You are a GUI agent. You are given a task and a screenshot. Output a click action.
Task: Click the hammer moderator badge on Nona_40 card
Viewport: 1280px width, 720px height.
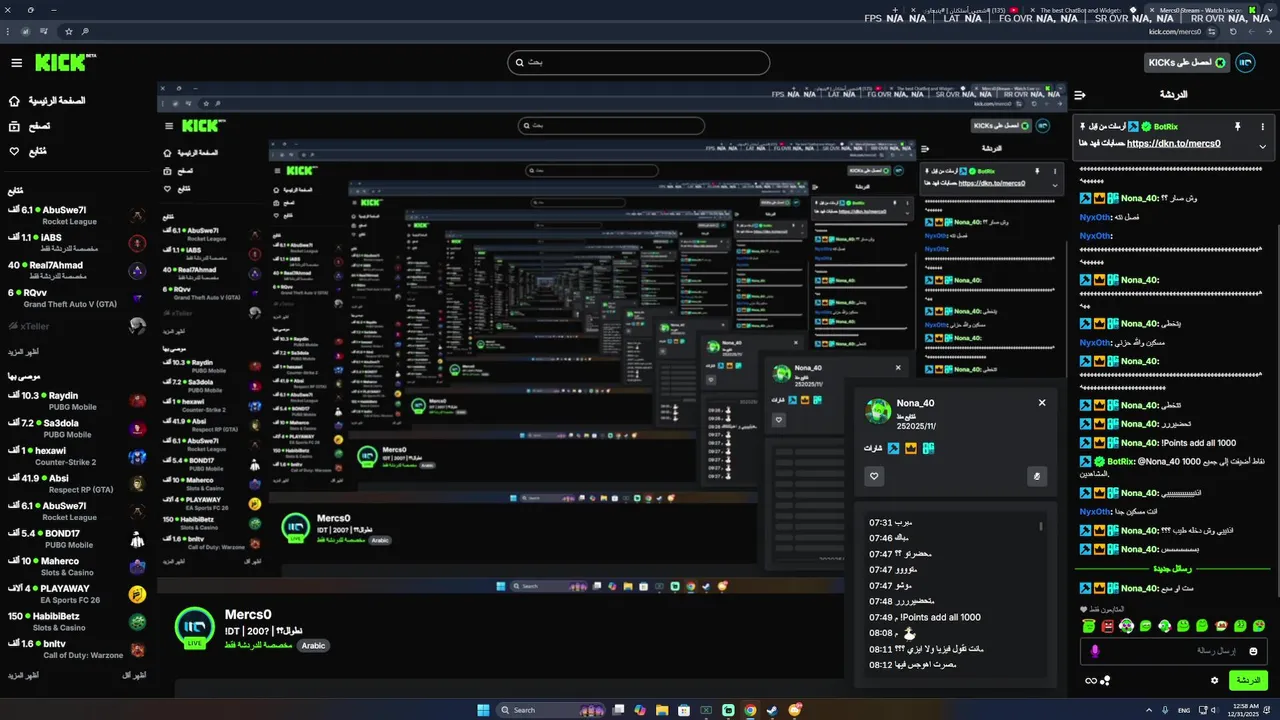893,448
